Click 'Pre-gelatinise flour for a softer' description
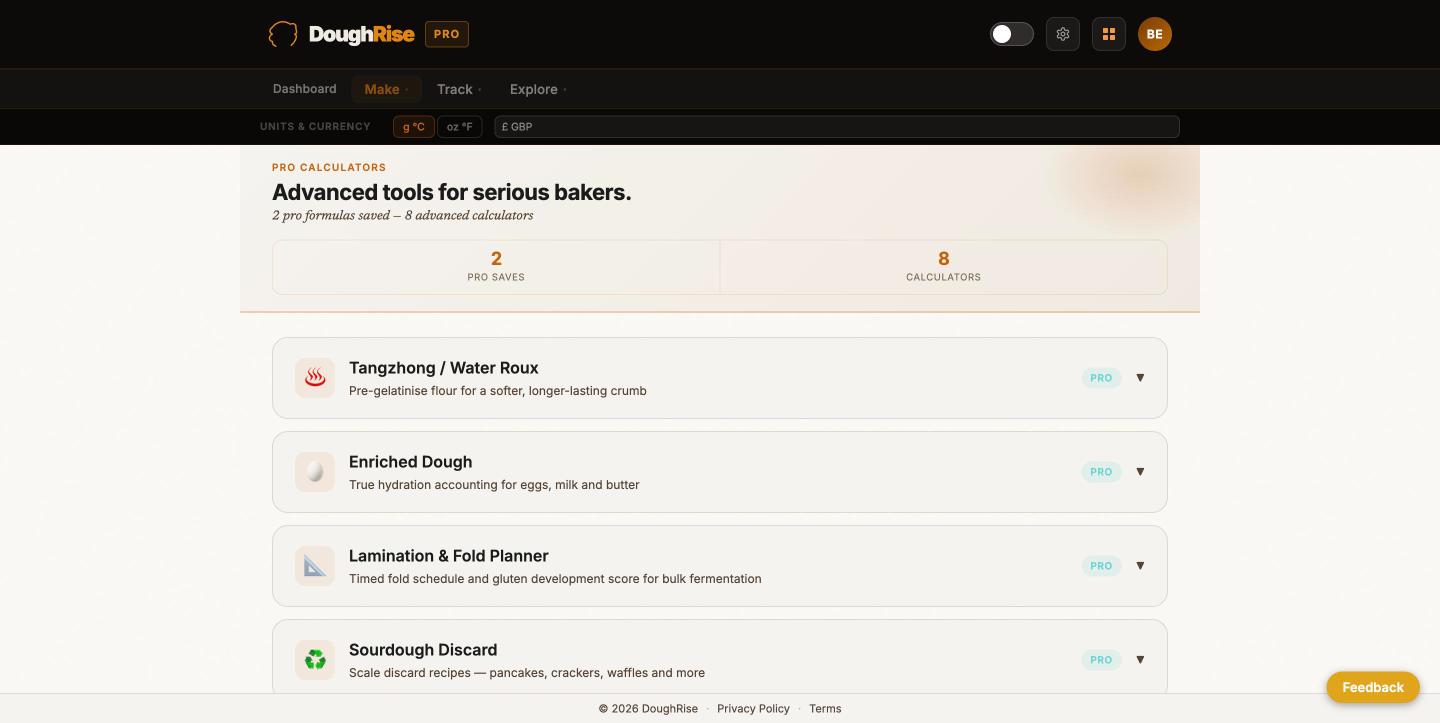Screen dimensions: 1440x723 pyautogui.click(x=498, y=391)
